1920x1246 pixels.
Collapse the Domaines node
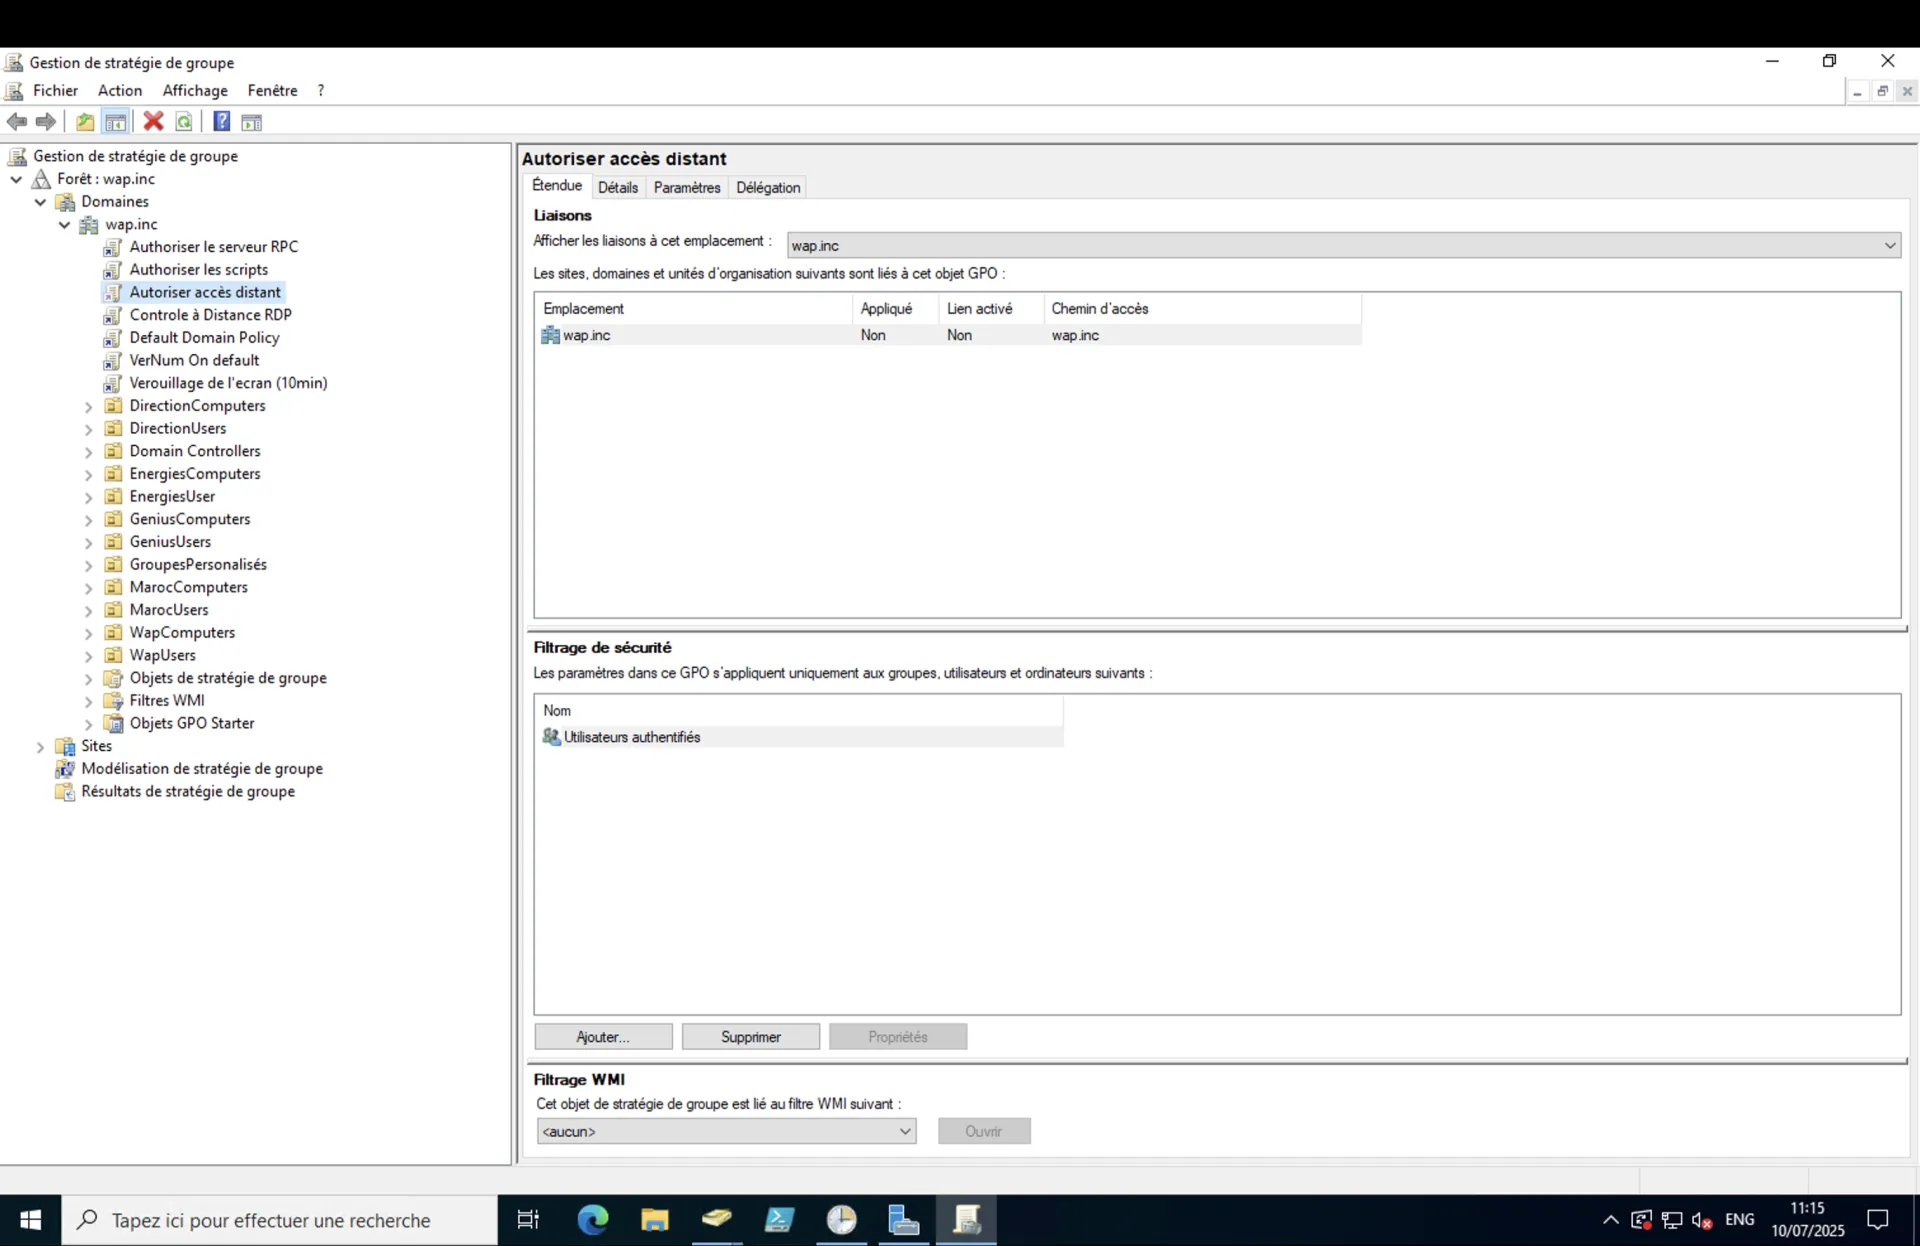tap(40, 202)
